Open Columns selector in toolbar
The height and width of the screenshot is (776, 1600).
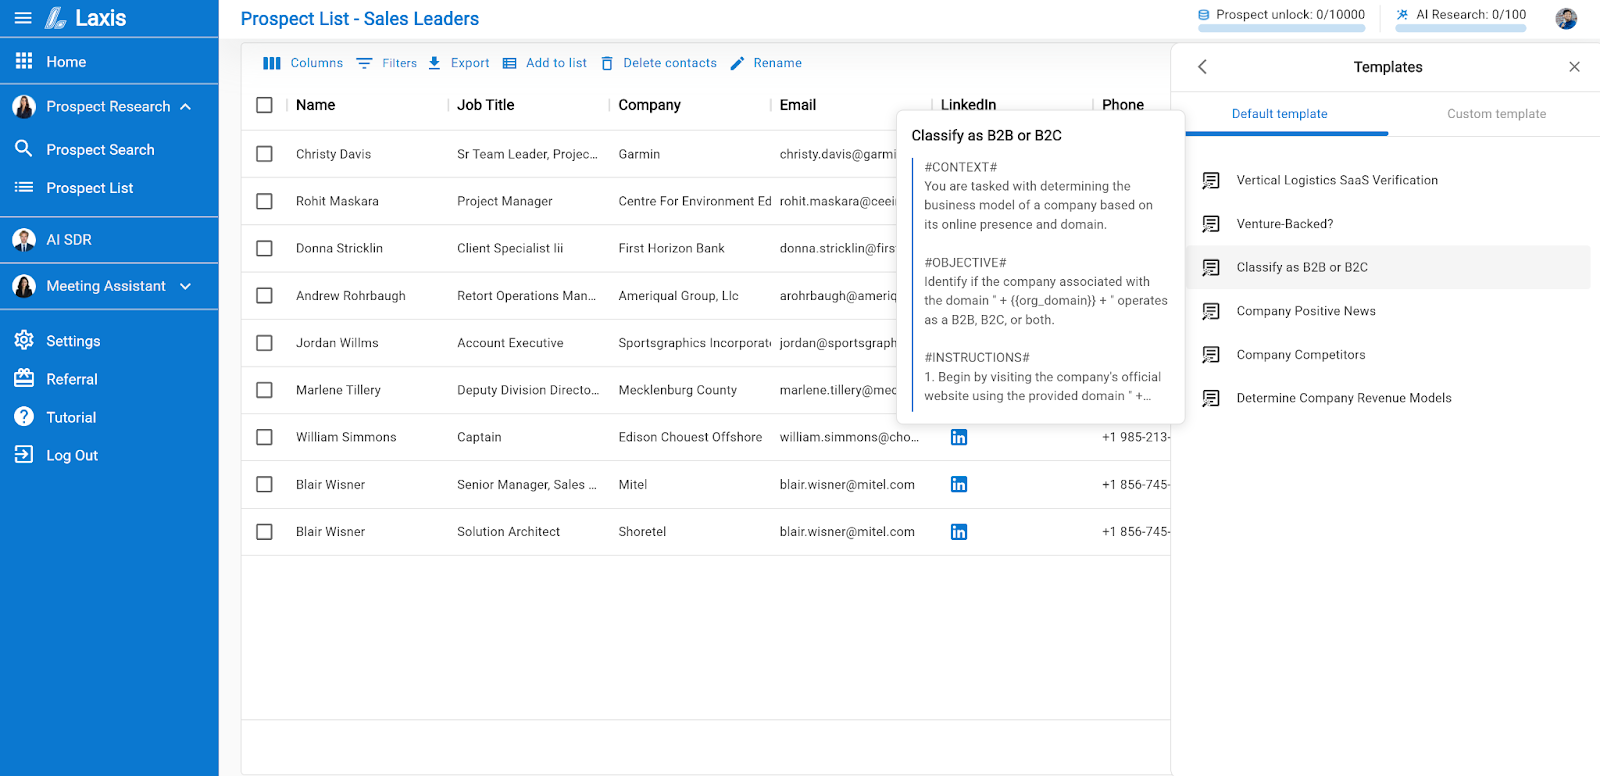click(x=303, y=63)
